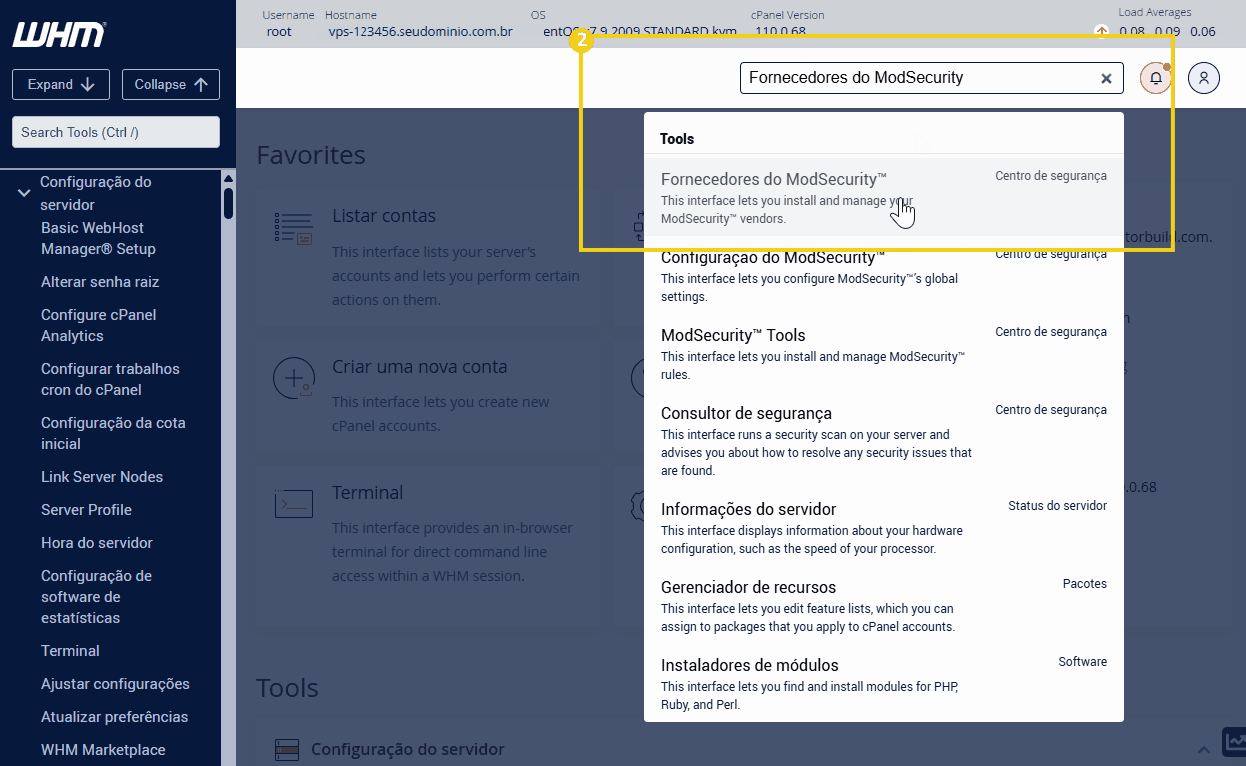Focus the Search Tools sidebar field

tap(116, 132)
